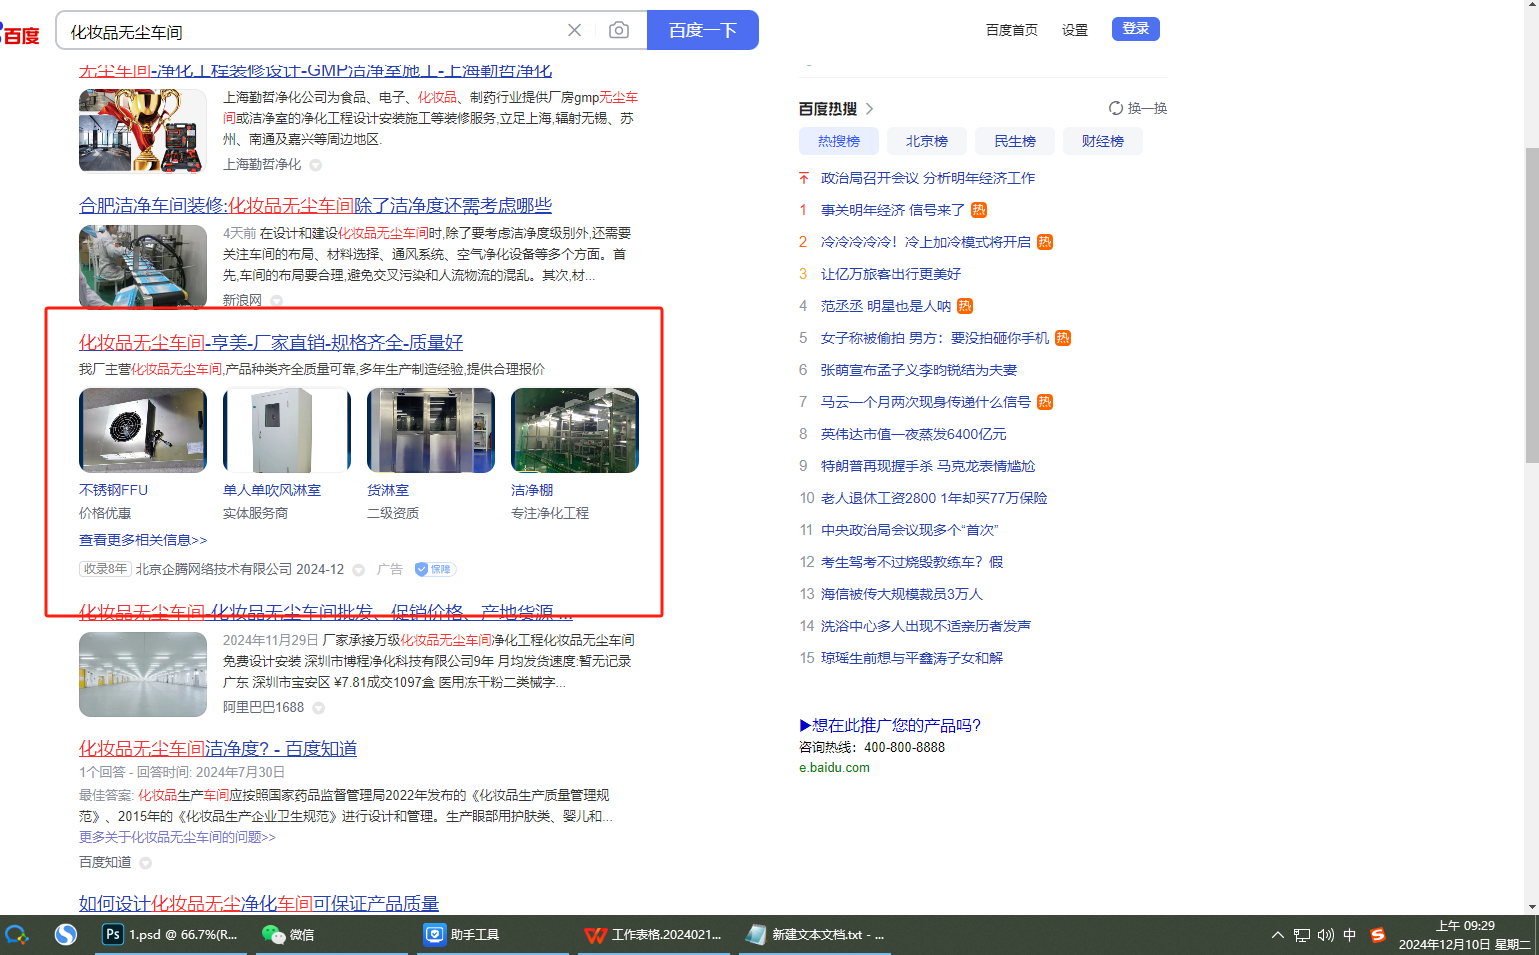This screenshot has width=1539, height=955.
Task: Click the taskbar search icon
Action: pos(17,935)
